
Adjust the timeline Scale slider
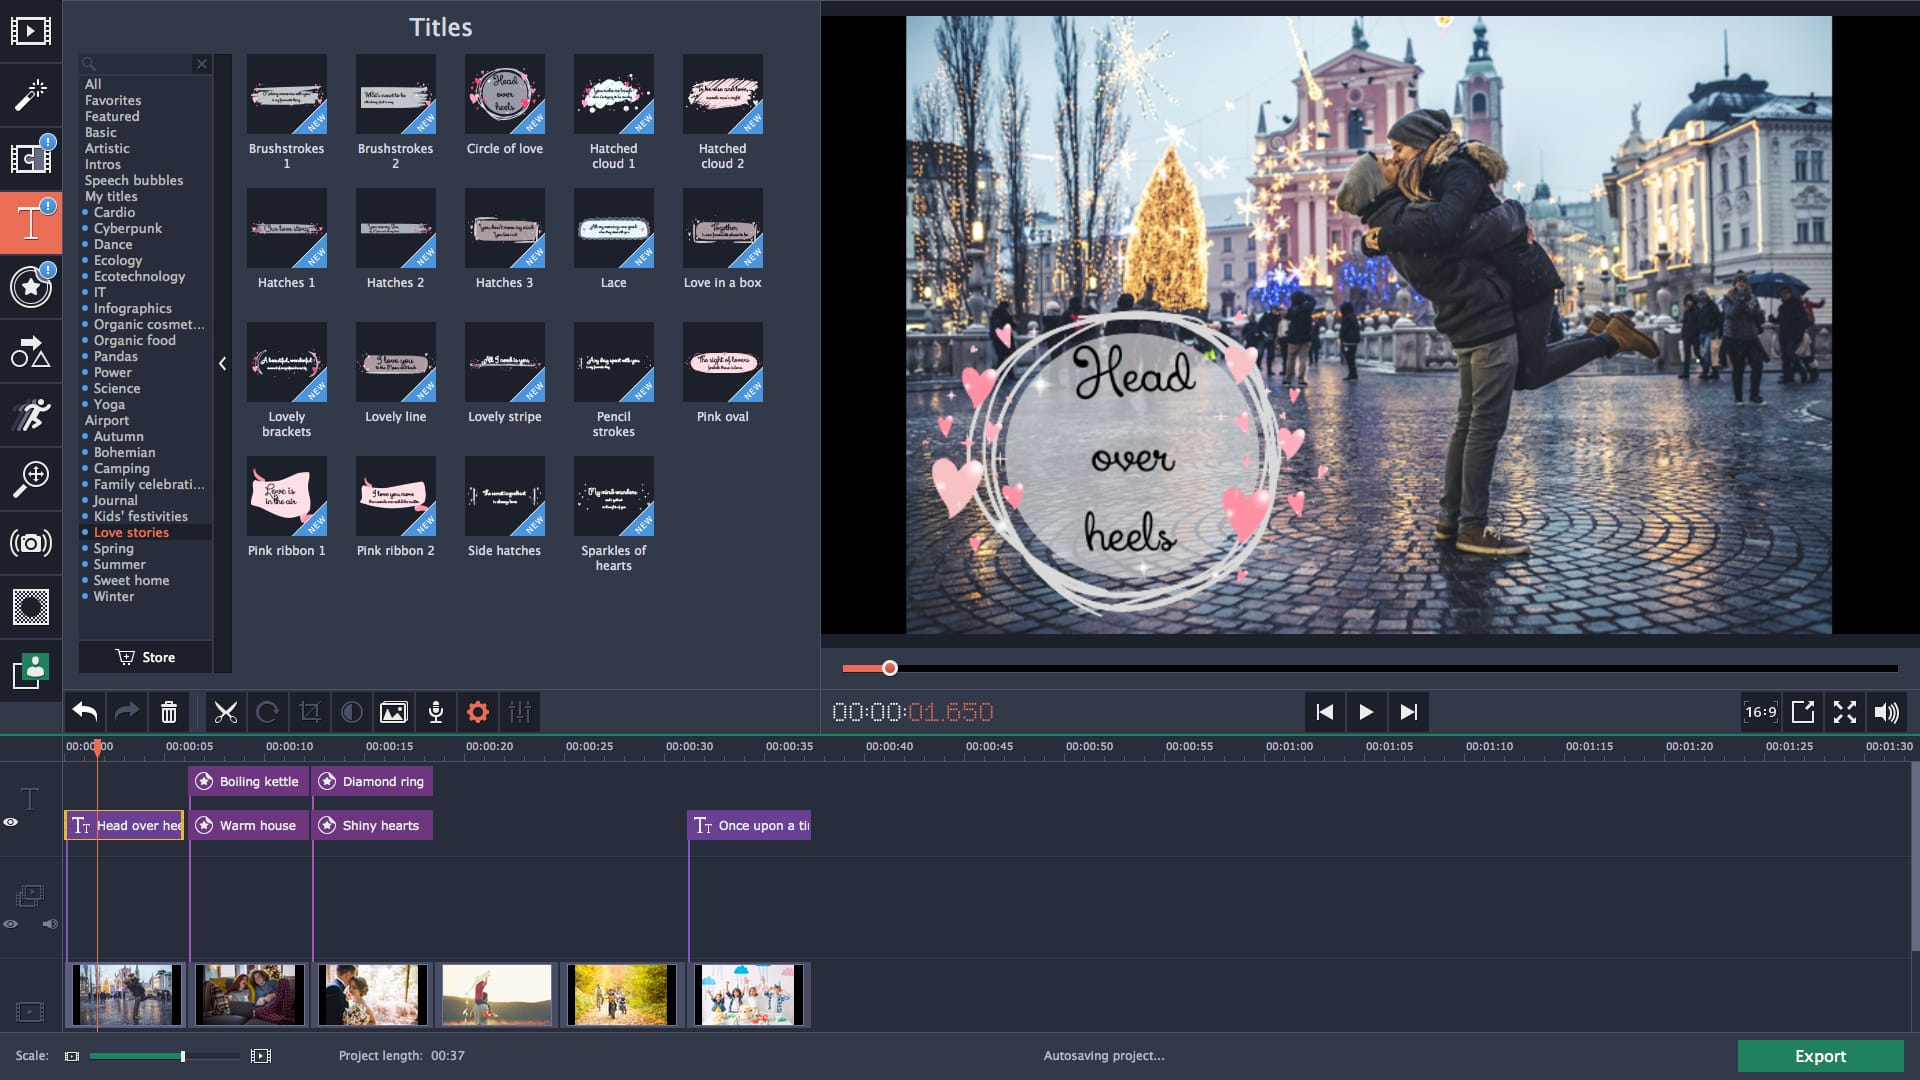pos(182,1055)
